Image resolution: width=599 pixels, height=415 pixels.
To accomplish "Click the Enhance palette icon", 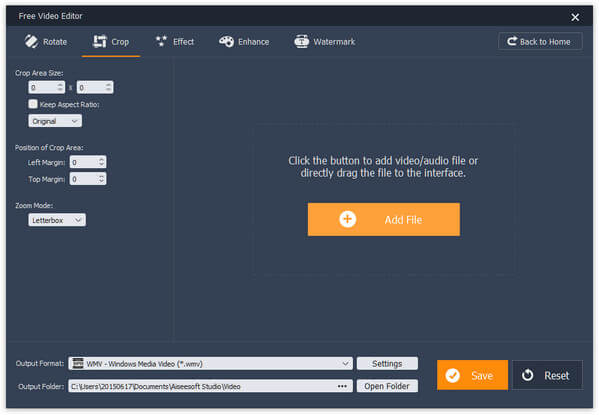I will pyautogui.click(x=226, y=41).
